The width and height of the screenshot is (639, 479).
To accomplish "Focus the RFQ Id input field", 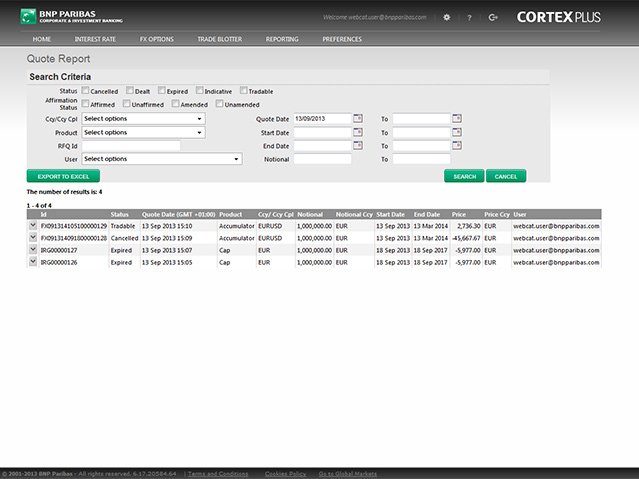I will tap(131, 146).
